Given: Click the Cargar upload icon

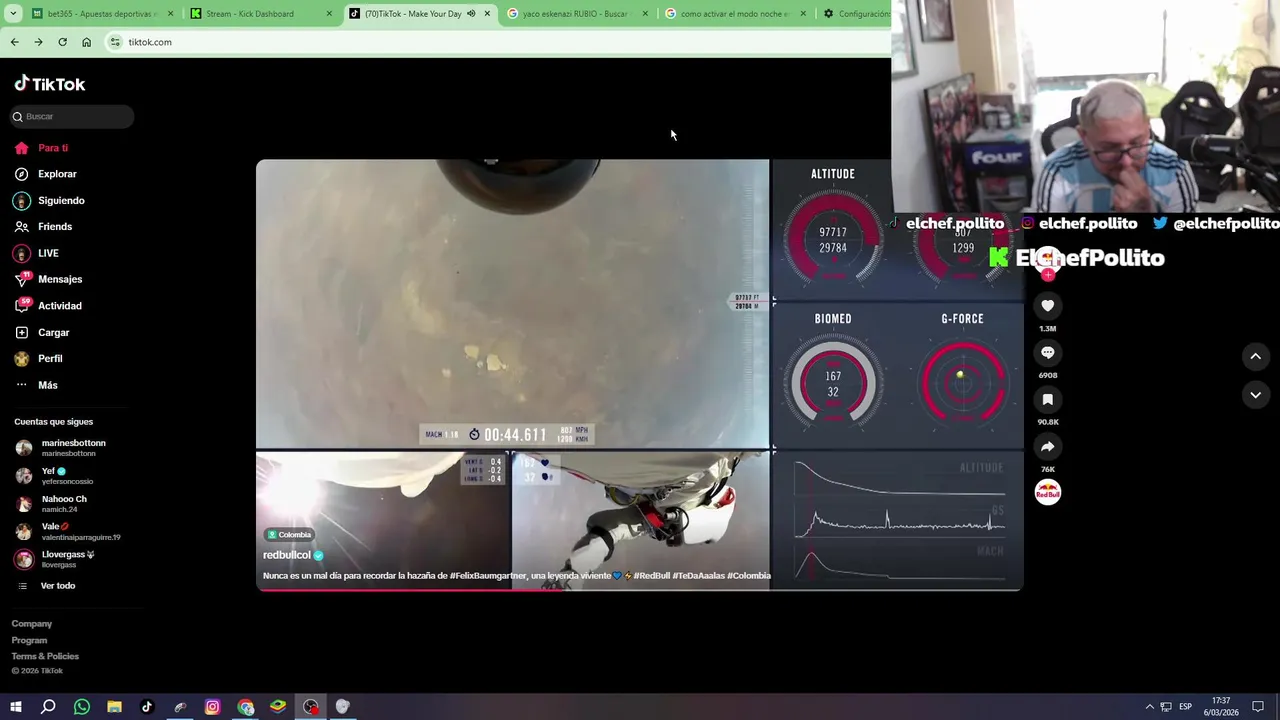Looking at the screenshot, I should click(x=22, y=332).
